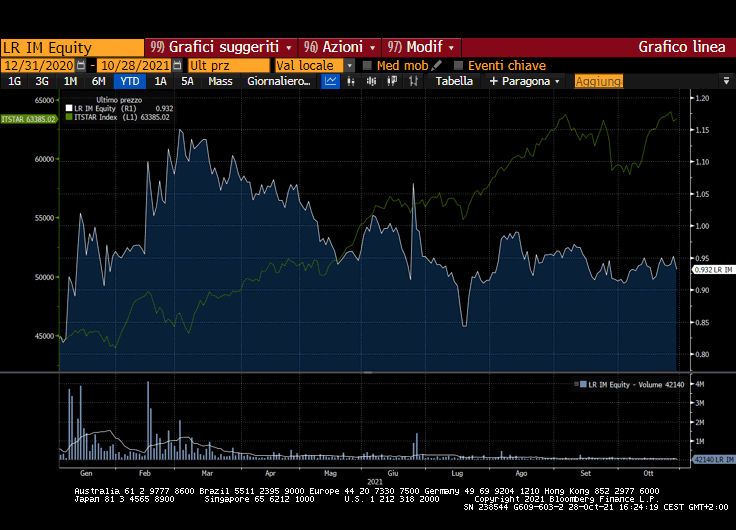This screenshot has width=736, height=530.
Task: Switch to the 5A time range
Action: 187,81
